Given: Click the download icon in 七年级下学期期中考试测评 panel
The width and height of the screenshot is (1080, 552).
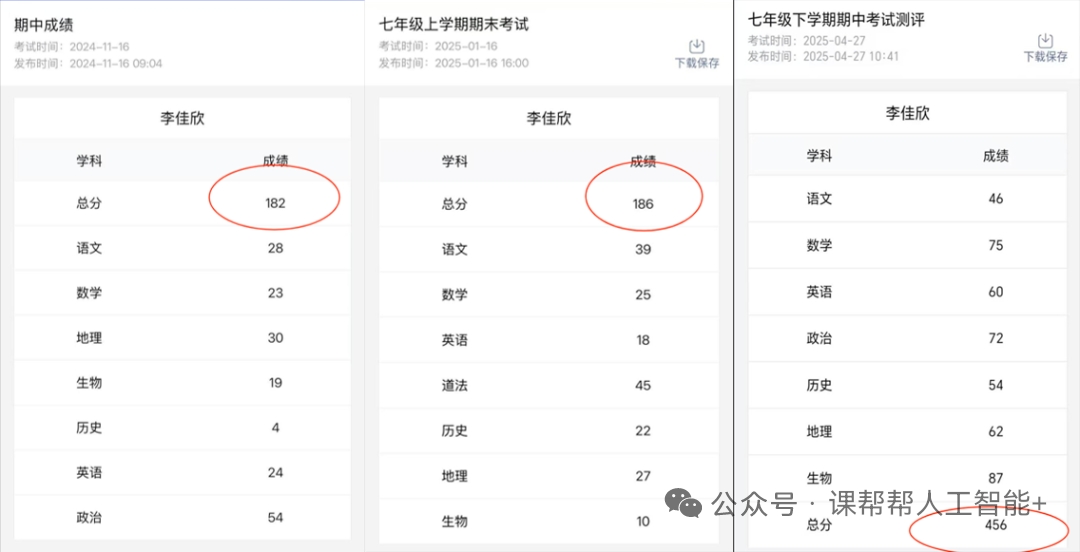Looking at the screenshot, I should click(1045, 40).
